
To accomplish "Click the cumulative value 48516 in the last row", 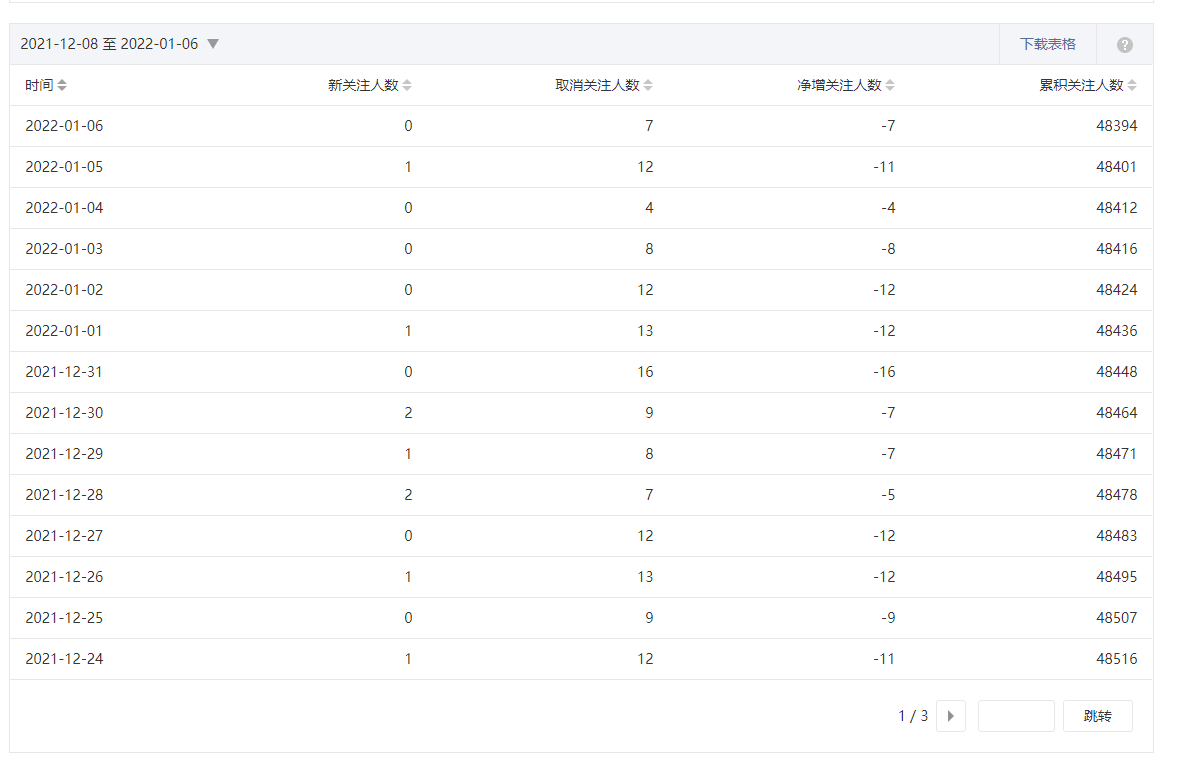I will [x=1116, y=659].
